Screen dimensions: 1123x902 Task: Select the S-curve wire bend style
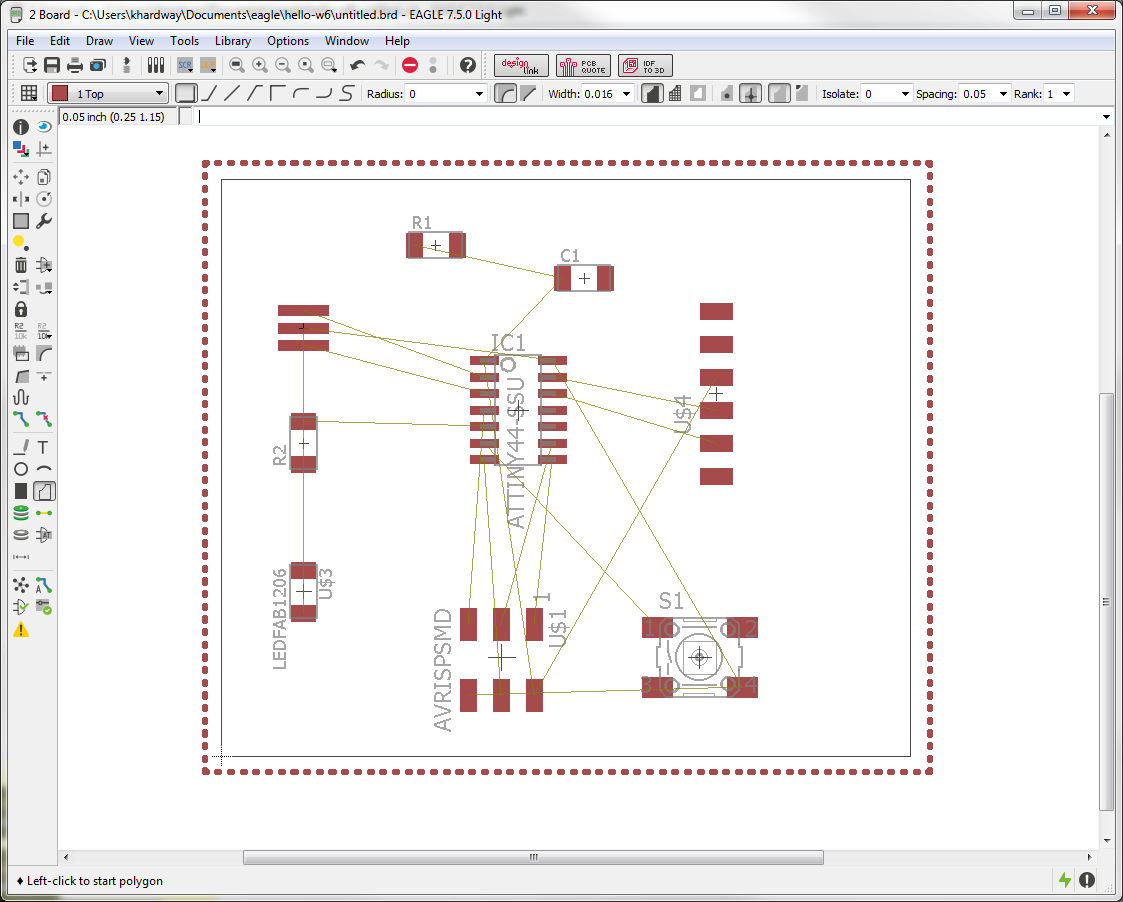[x=347, y=94]
